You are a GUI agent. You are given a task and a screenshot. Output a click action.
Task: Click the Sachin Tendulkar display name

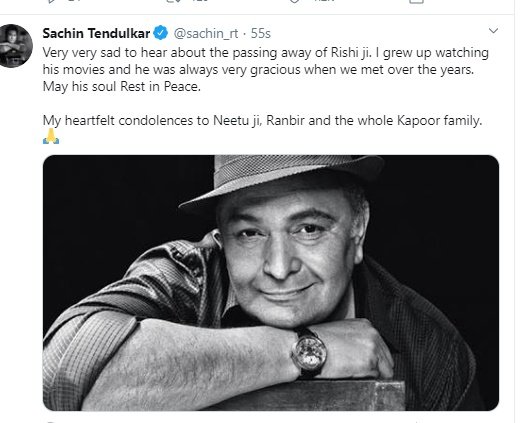pos(96,33)
